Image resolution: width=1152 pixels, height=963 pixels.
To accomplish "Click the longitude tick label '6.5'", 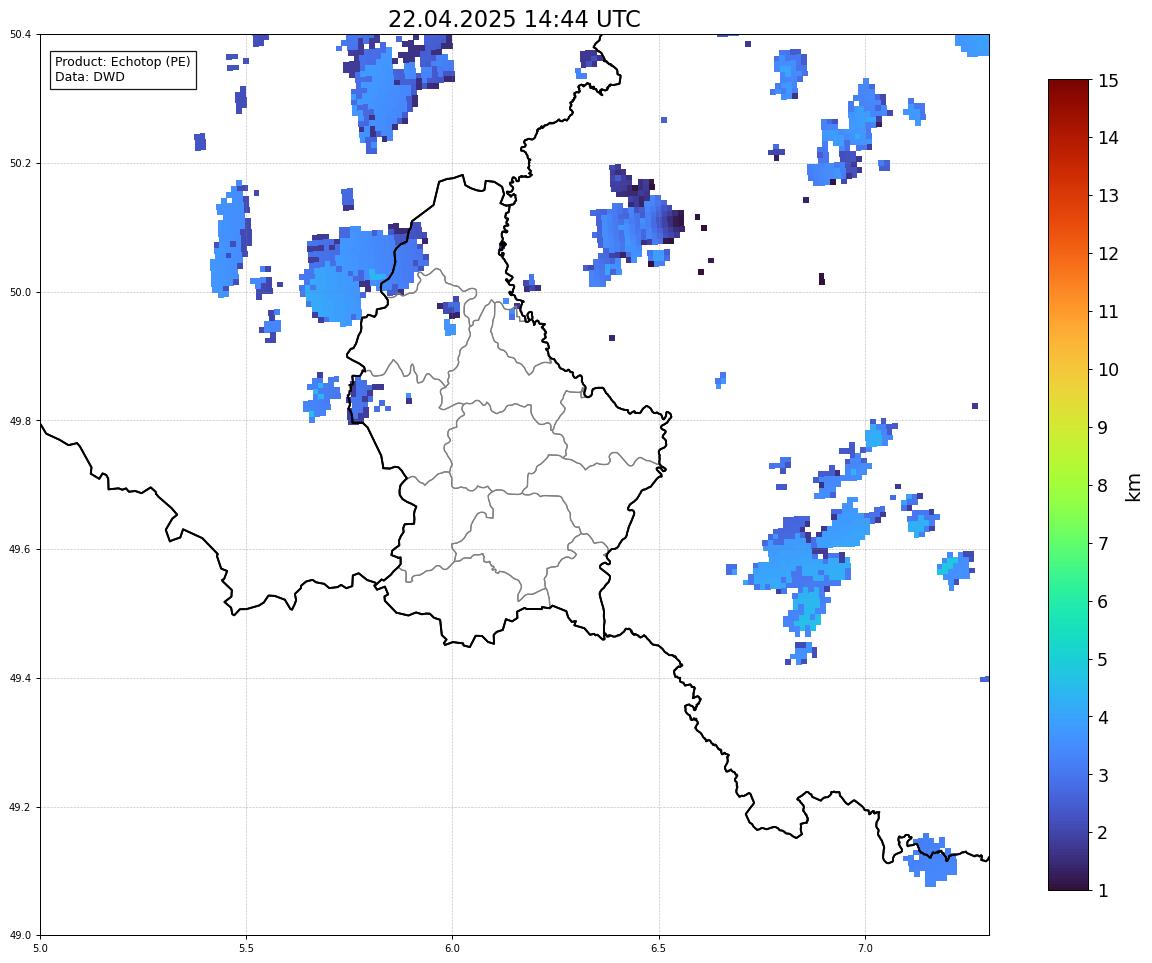I will pos(659,948).
